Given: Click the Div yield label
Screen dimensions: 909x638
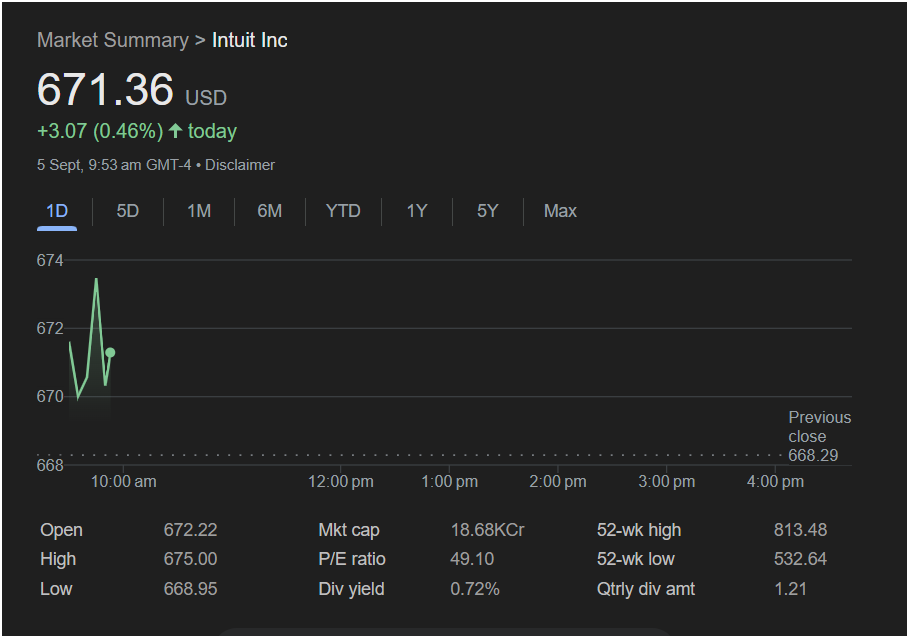Looking at the screenshot, I should tap(351, 589).
